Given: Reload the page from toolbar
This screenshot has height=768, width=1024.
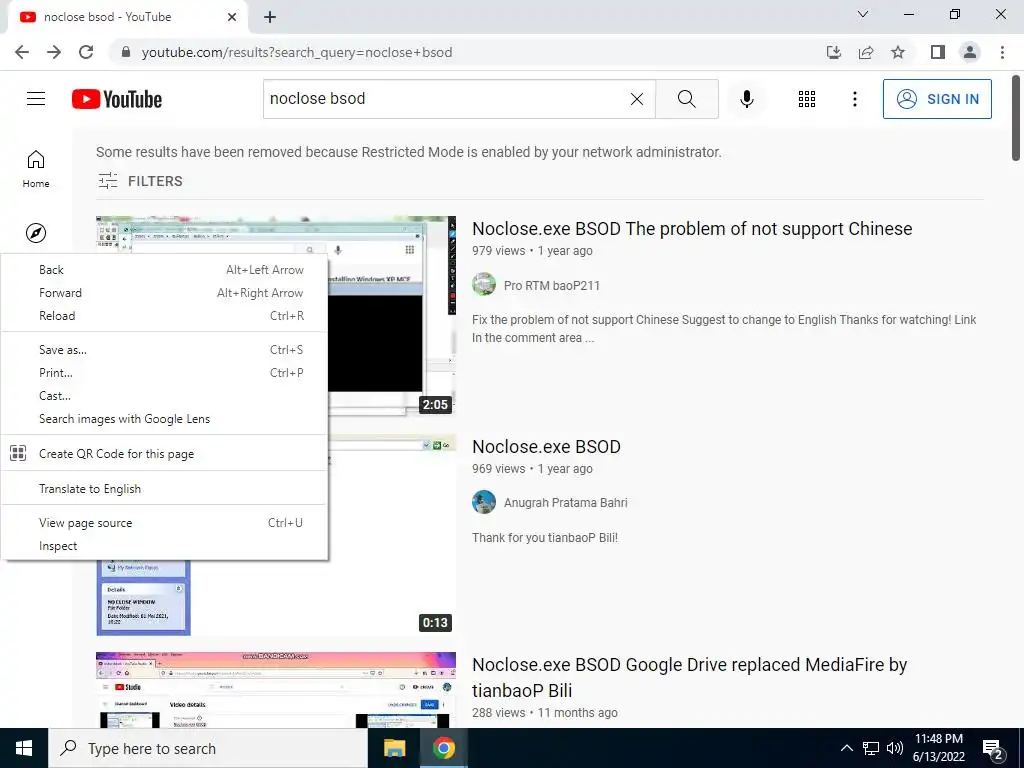Looking at the screenshot, I should pyautogui.click(x=86, y=52).
